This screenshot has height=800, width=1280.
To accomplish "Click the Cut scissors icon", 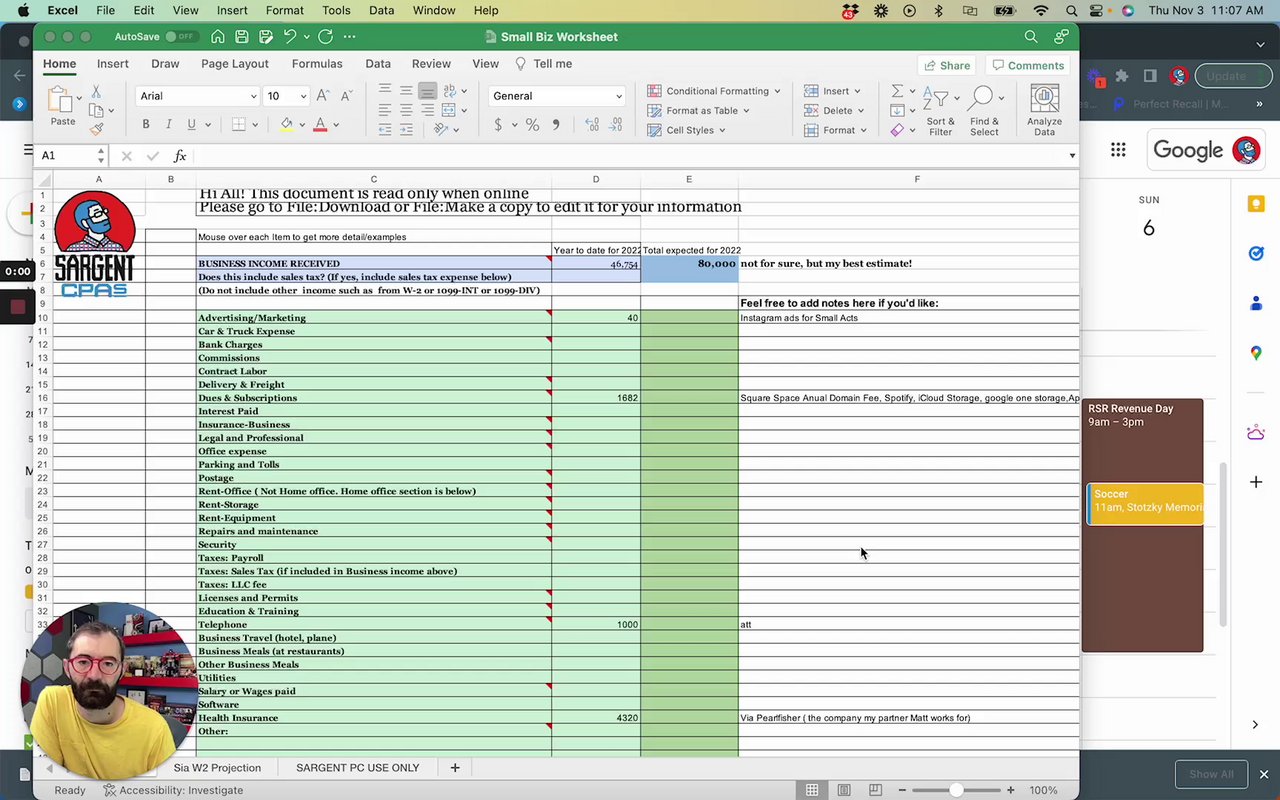I will 96,91.
